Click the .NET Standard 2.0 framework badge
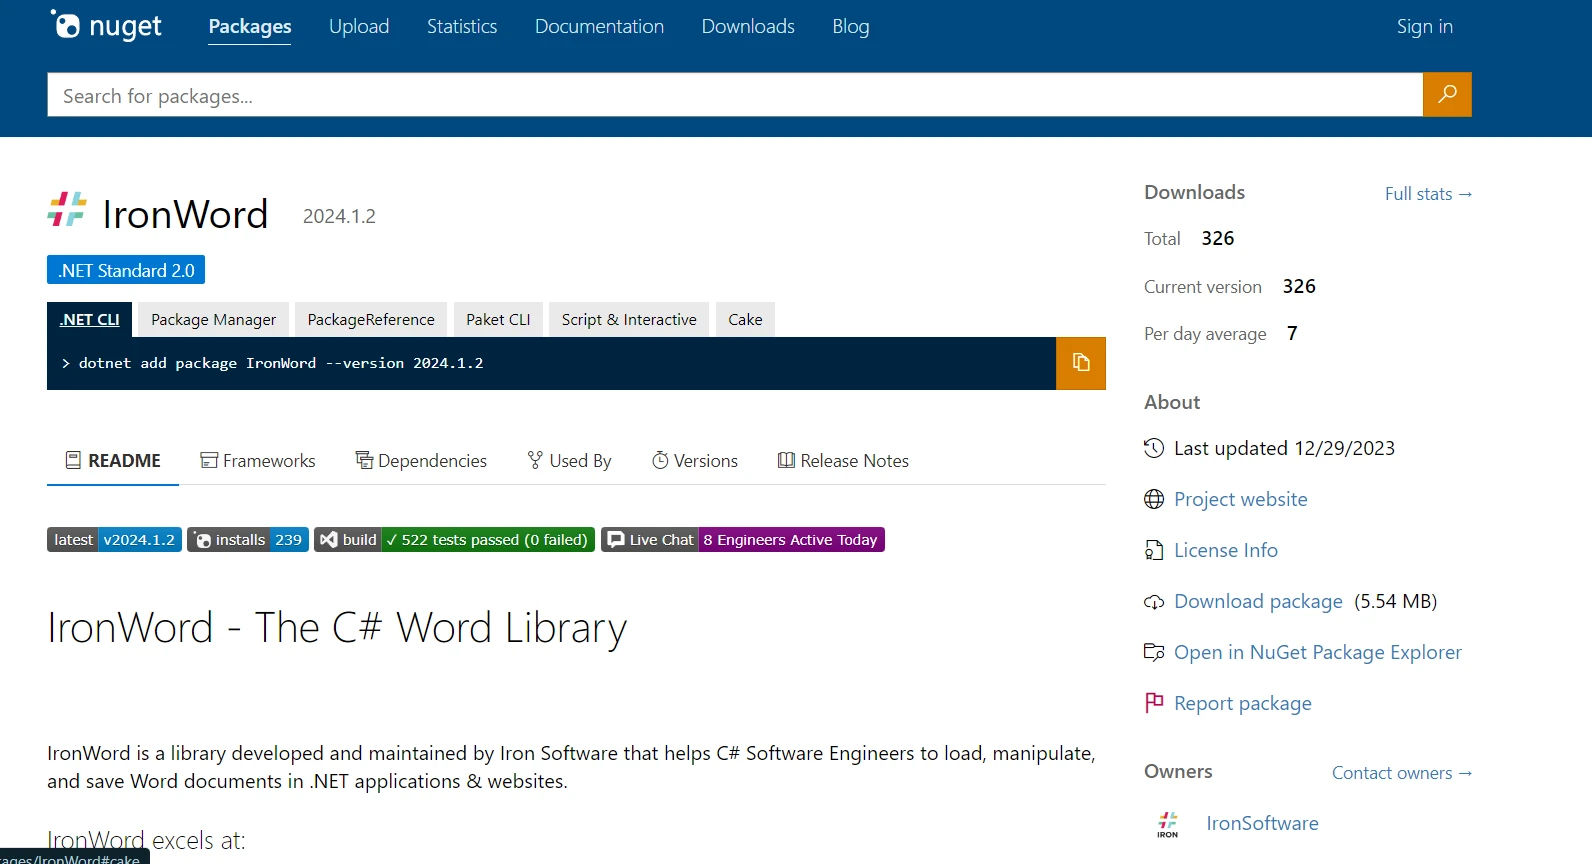1592x864 pixels. tap(126, 271)
